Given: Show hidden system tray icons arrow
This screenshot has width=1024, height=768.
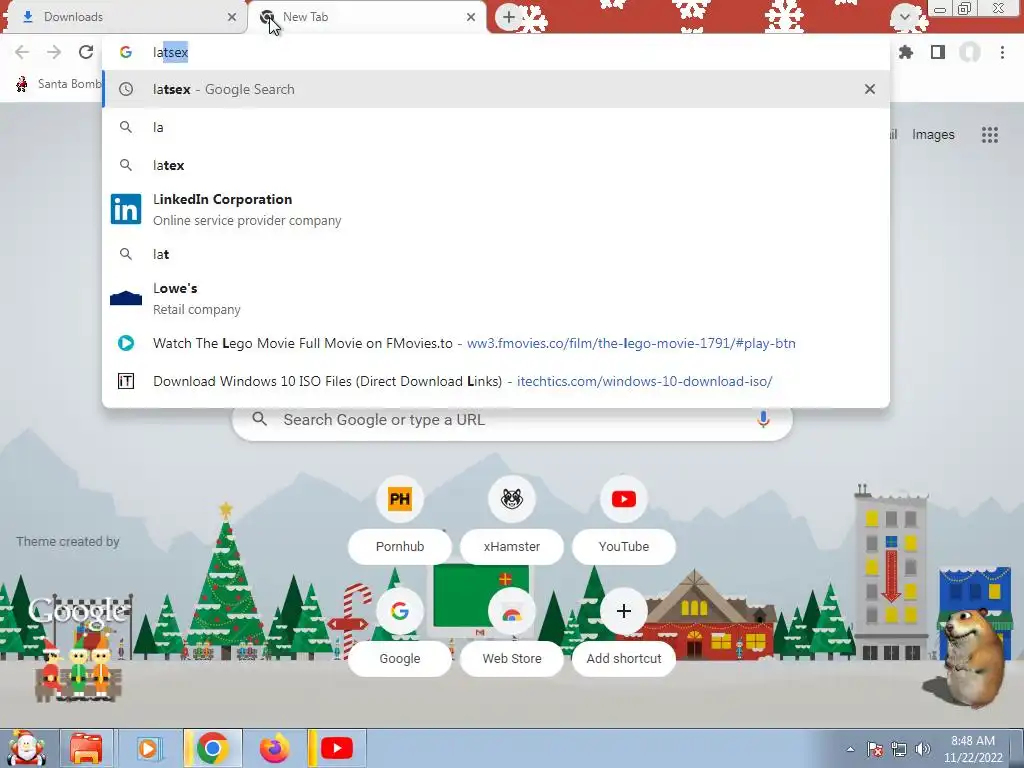Looking at the screenshot, I should point(850,750).
